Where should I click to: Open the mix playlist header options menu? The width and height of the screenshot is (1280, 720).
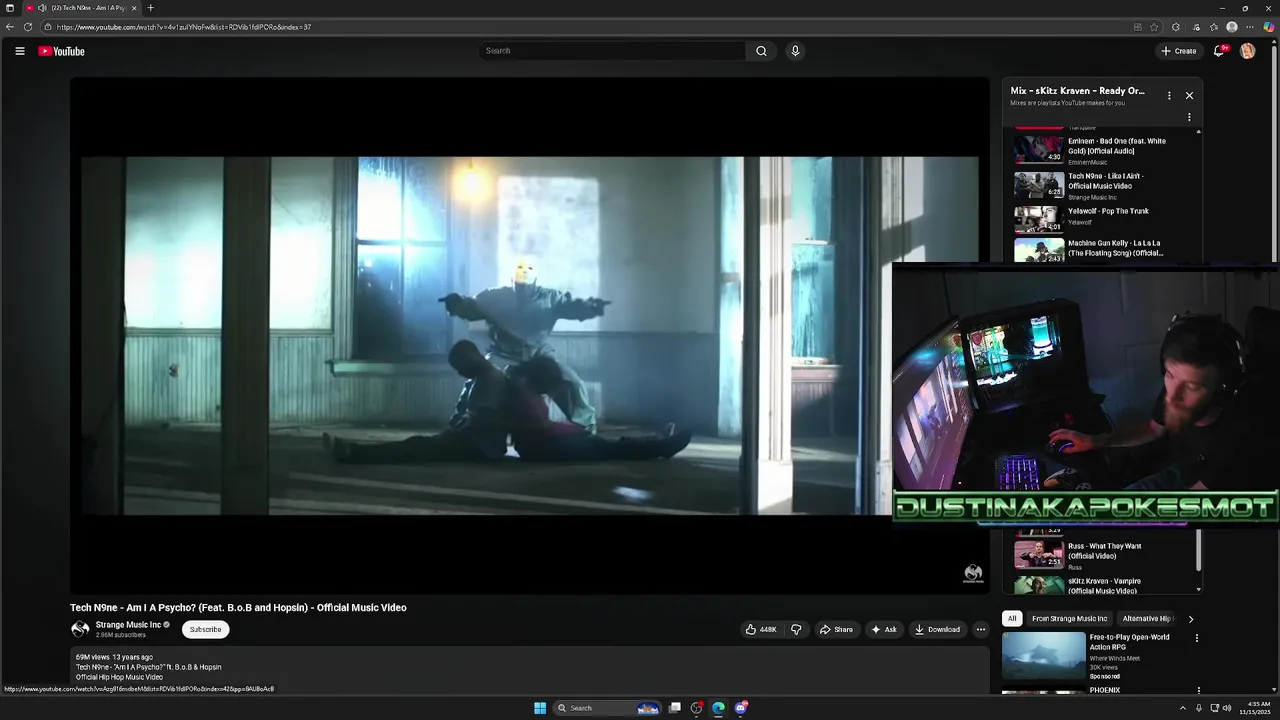coord(1169,96)
